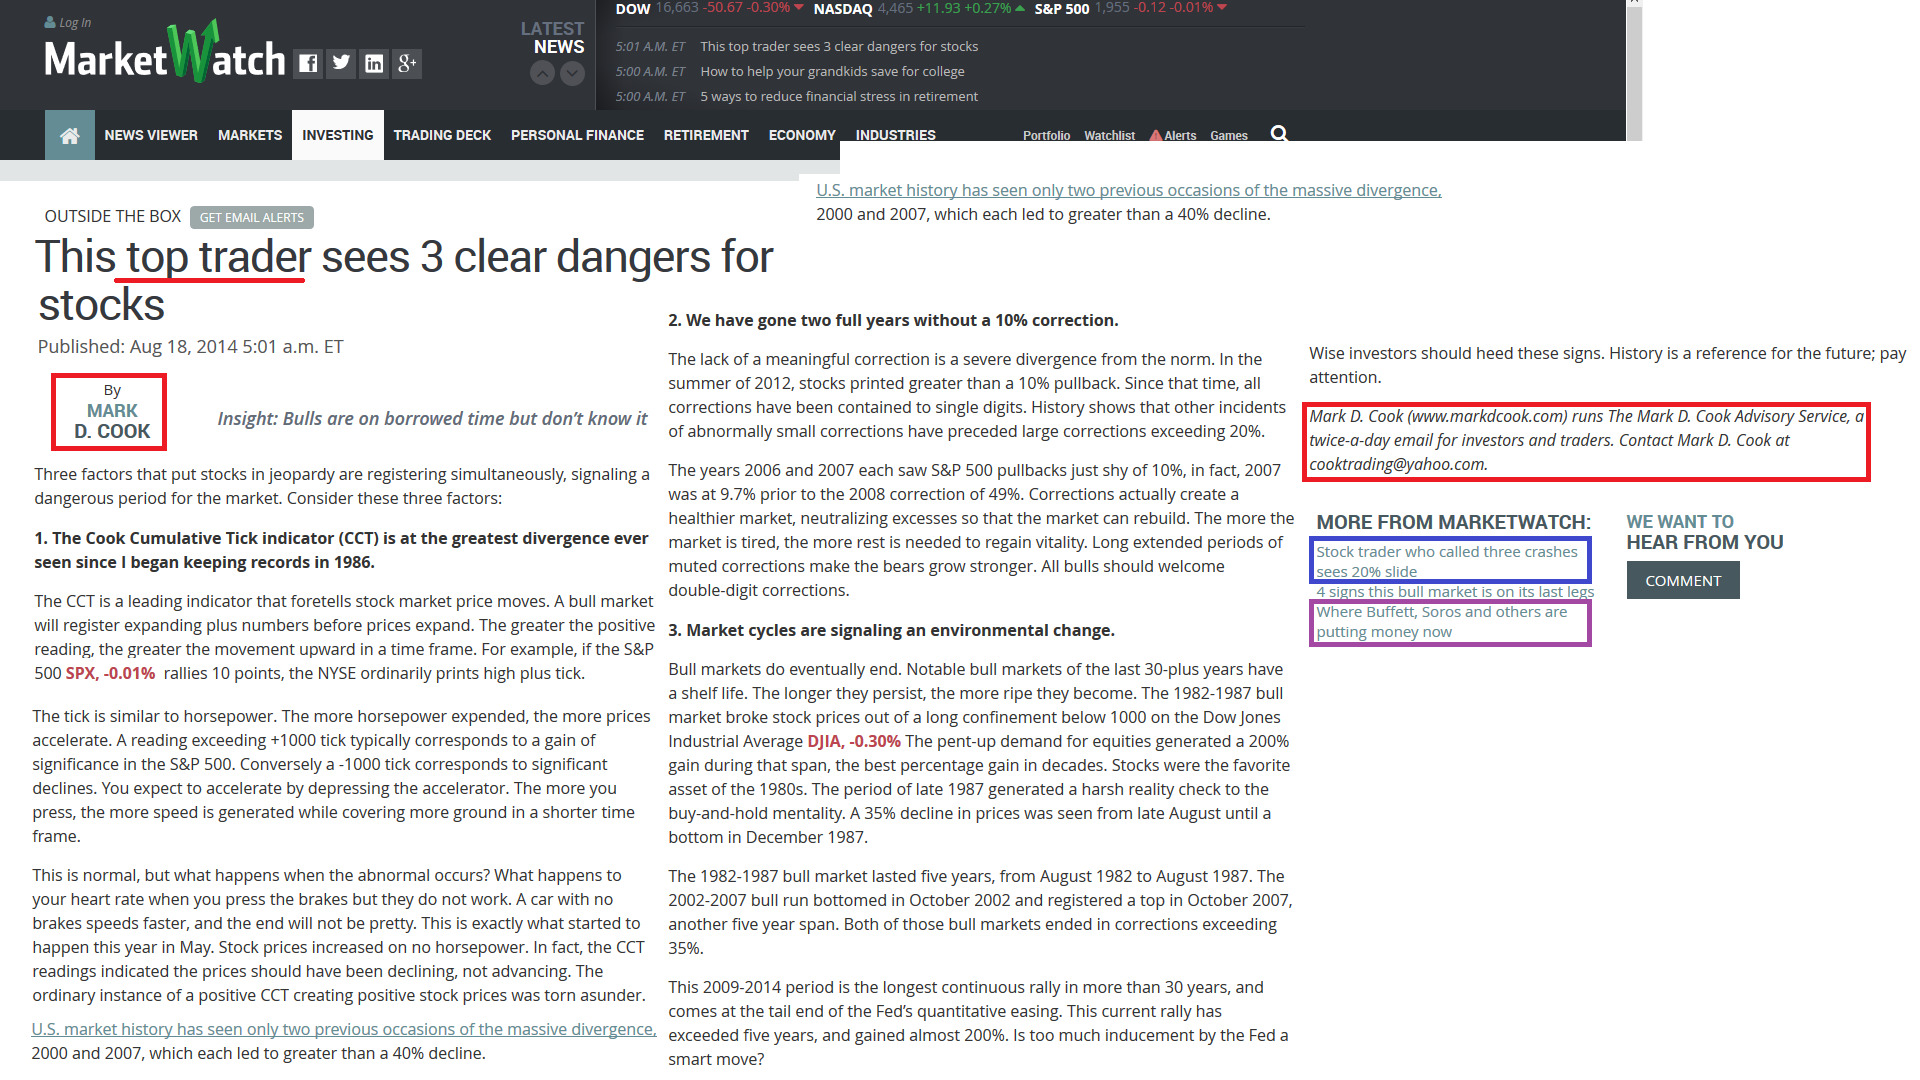Open 'U.S. market history' link in left column

(344, 1029)
